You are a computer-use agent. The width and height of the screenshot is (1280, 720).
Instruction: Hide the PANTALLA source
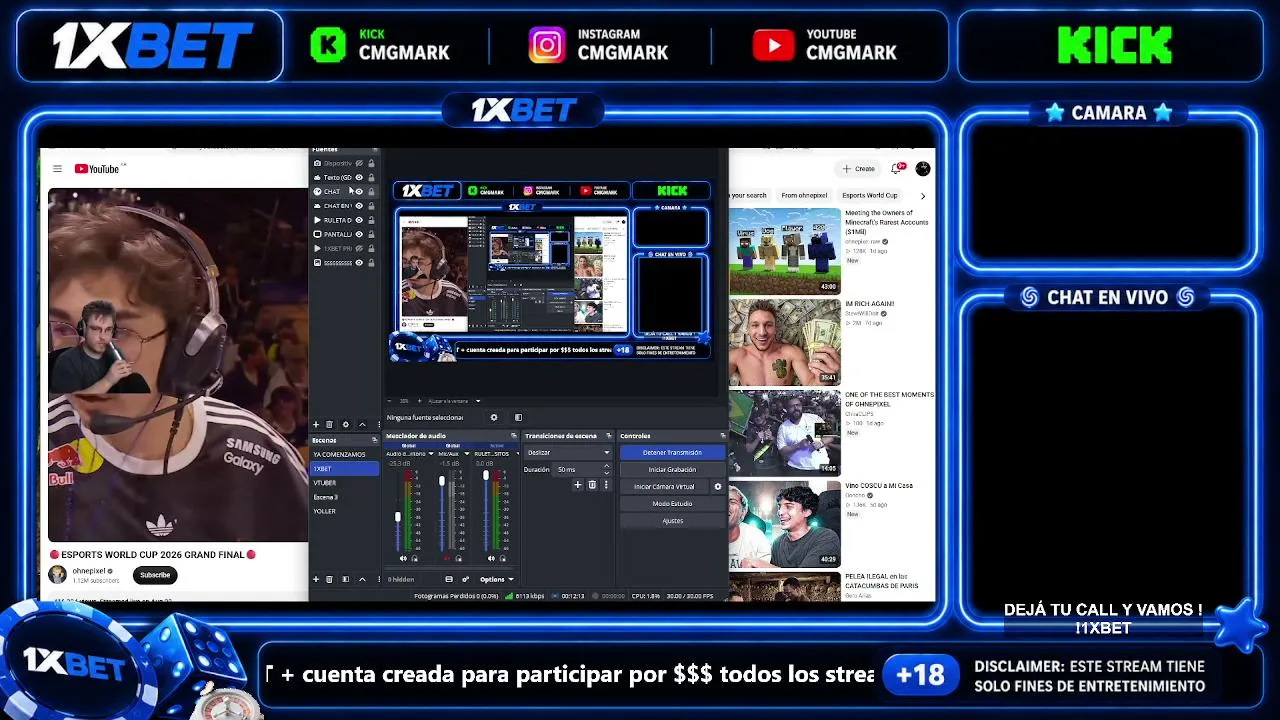click(x=359, y=234)
